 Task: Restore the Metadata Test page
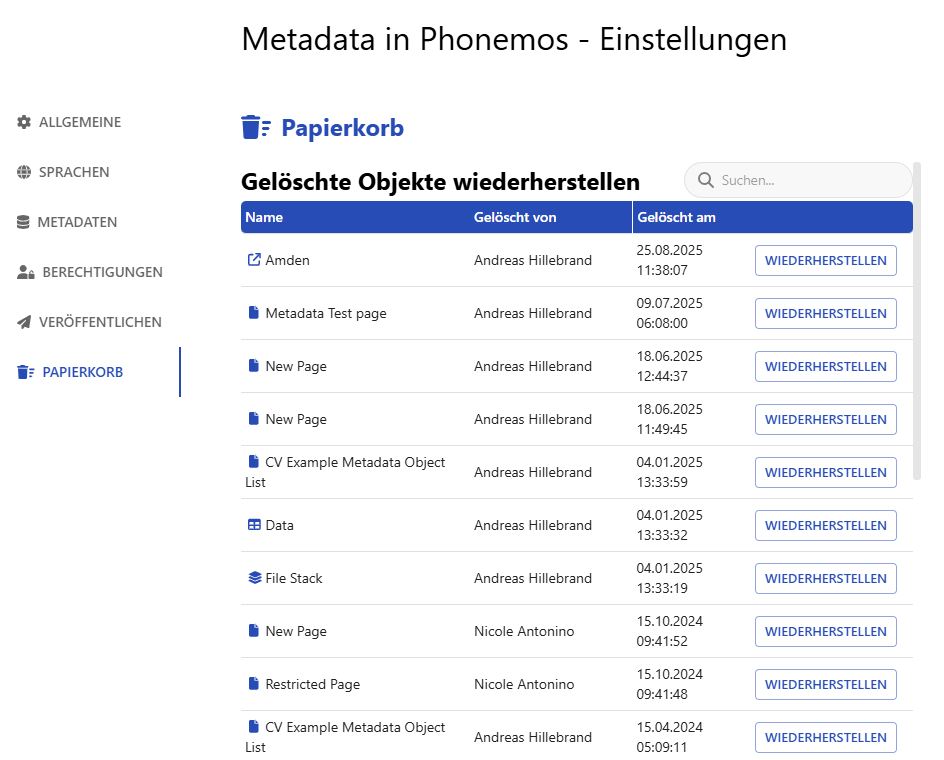pyautogui.click(x=825, y=313)
